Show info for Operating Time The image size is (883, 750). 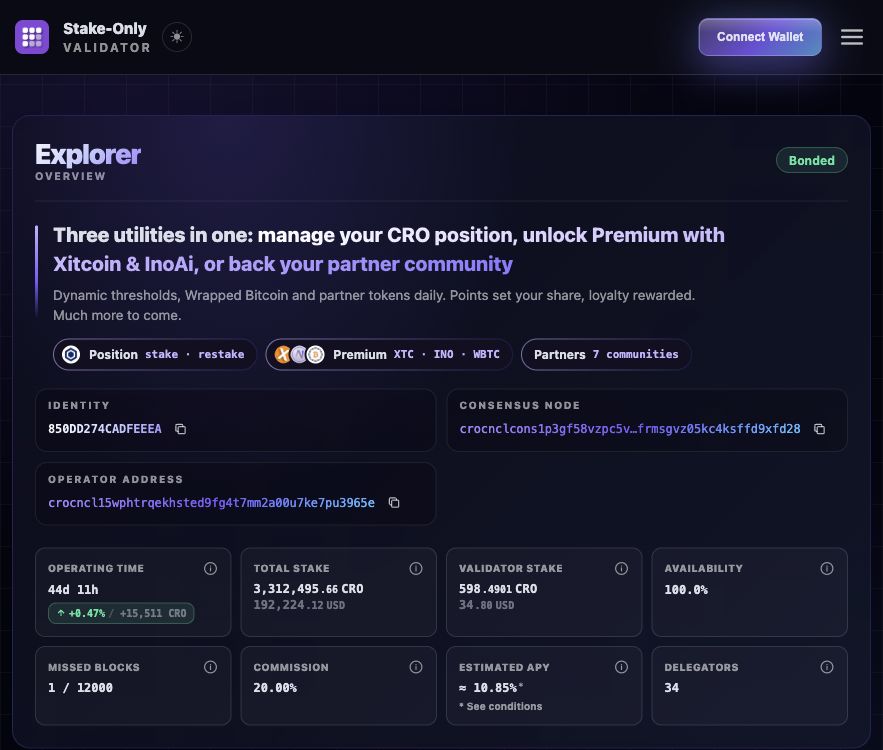[x=210, y=568]
